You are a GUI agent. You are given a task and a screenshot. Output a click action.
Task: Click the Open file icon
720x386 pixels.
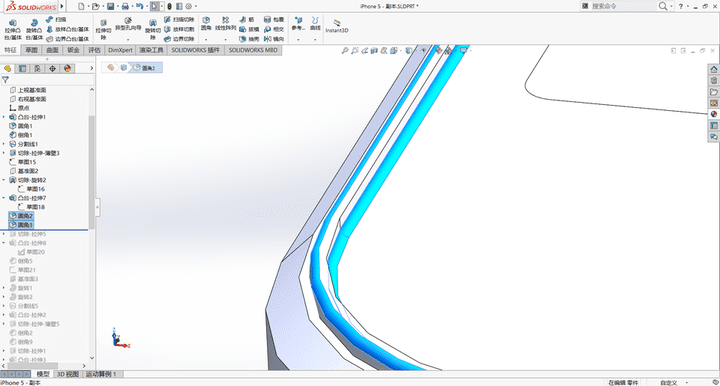(96, 6)
